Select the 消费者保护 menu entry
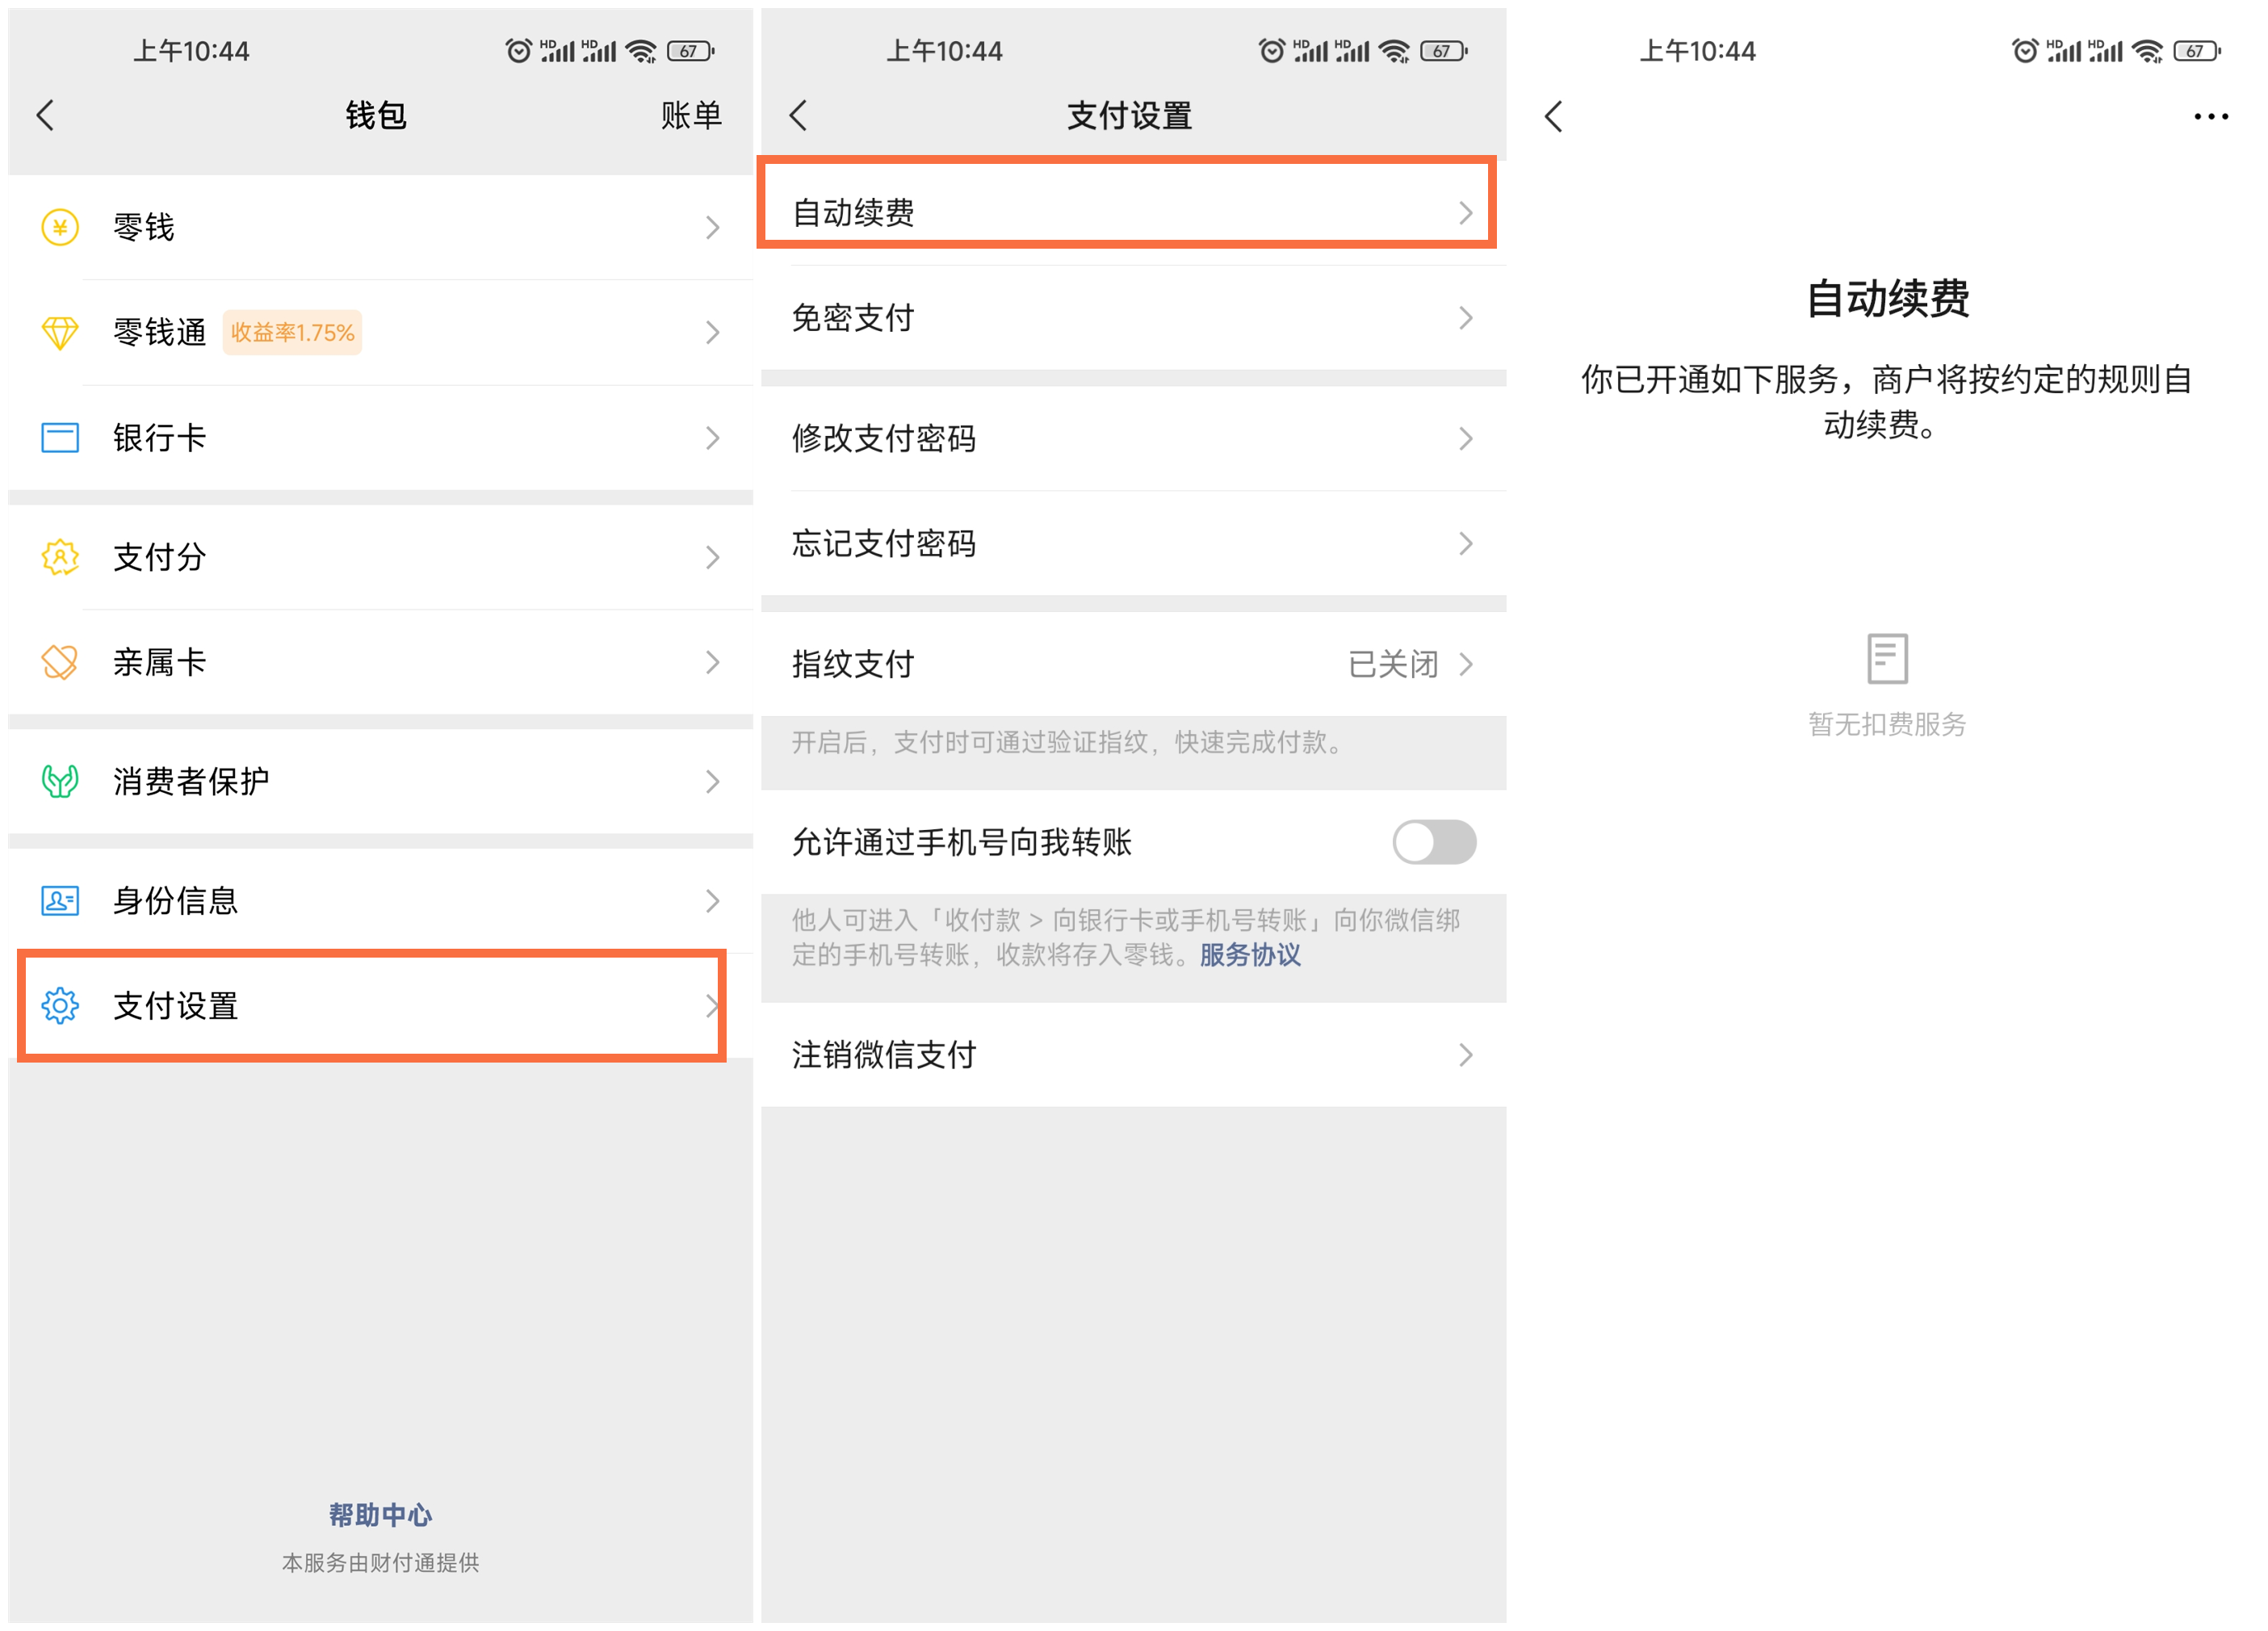 [380, 780]
